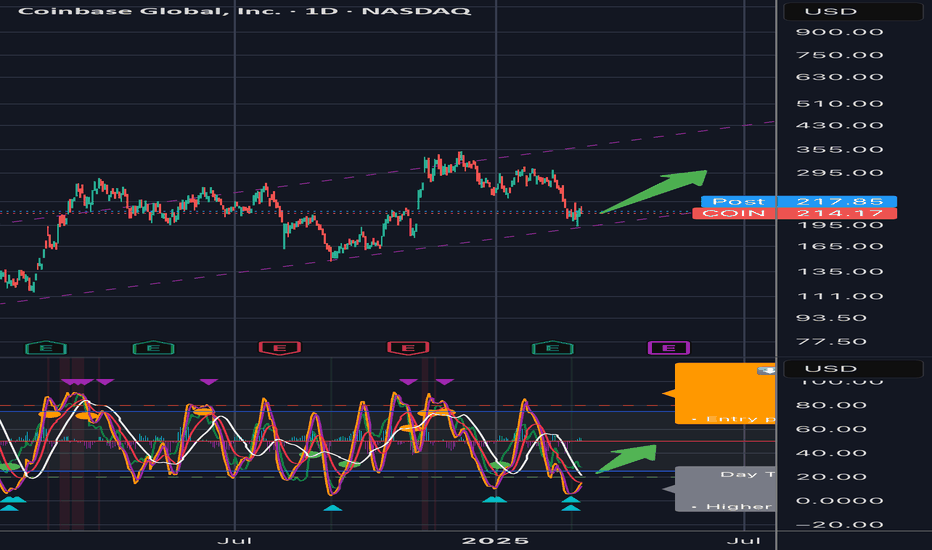Select the blue Post 217.85 price label
The height and width of the screenshot is (550, 932).
click(x=799, y=202)
